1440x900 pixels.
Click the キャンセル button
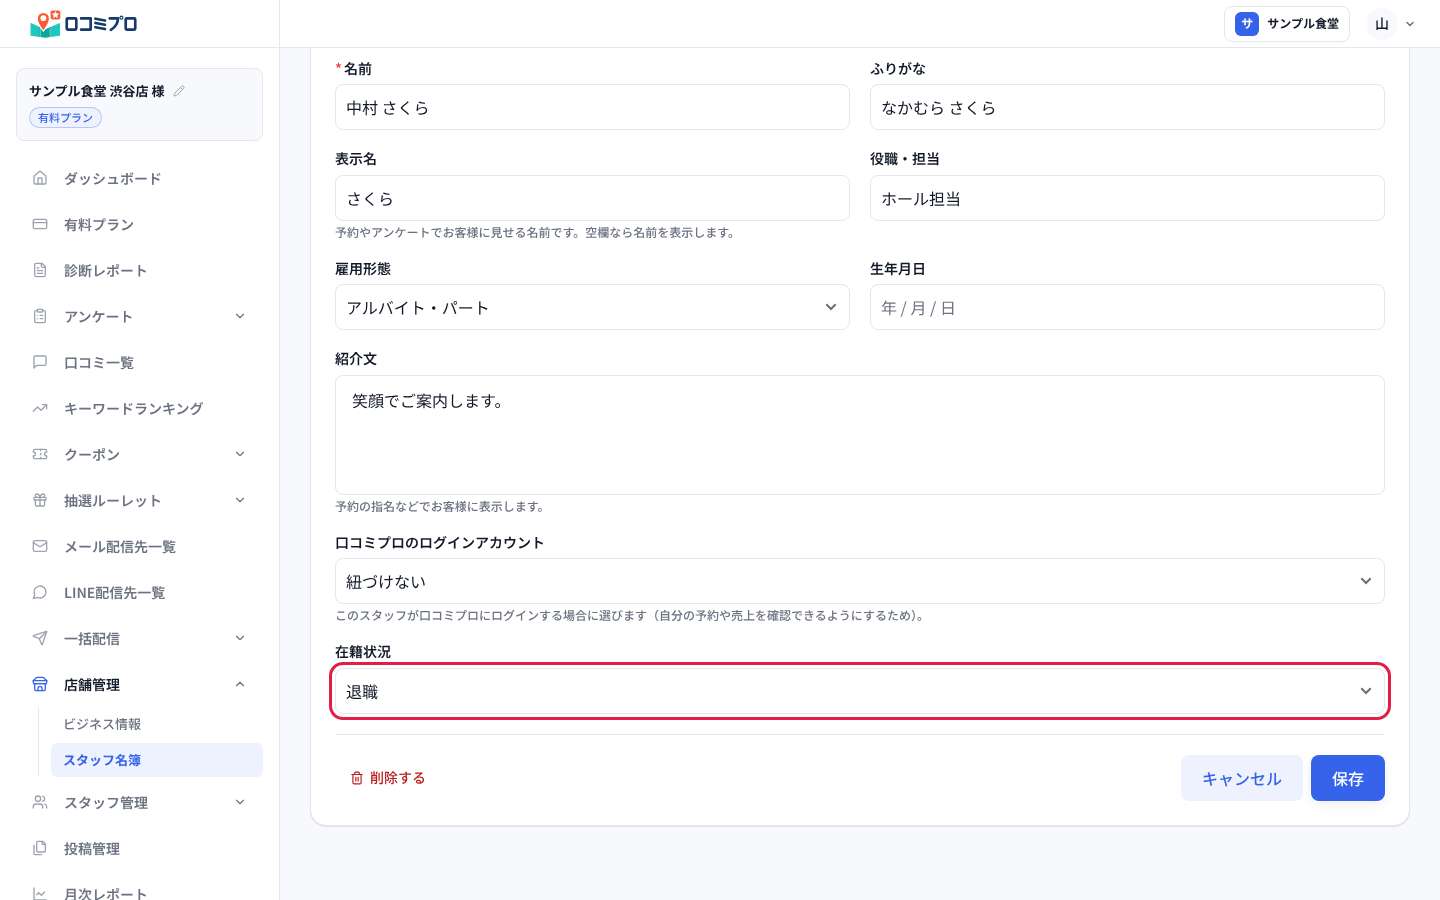[x=1241, y=778]
